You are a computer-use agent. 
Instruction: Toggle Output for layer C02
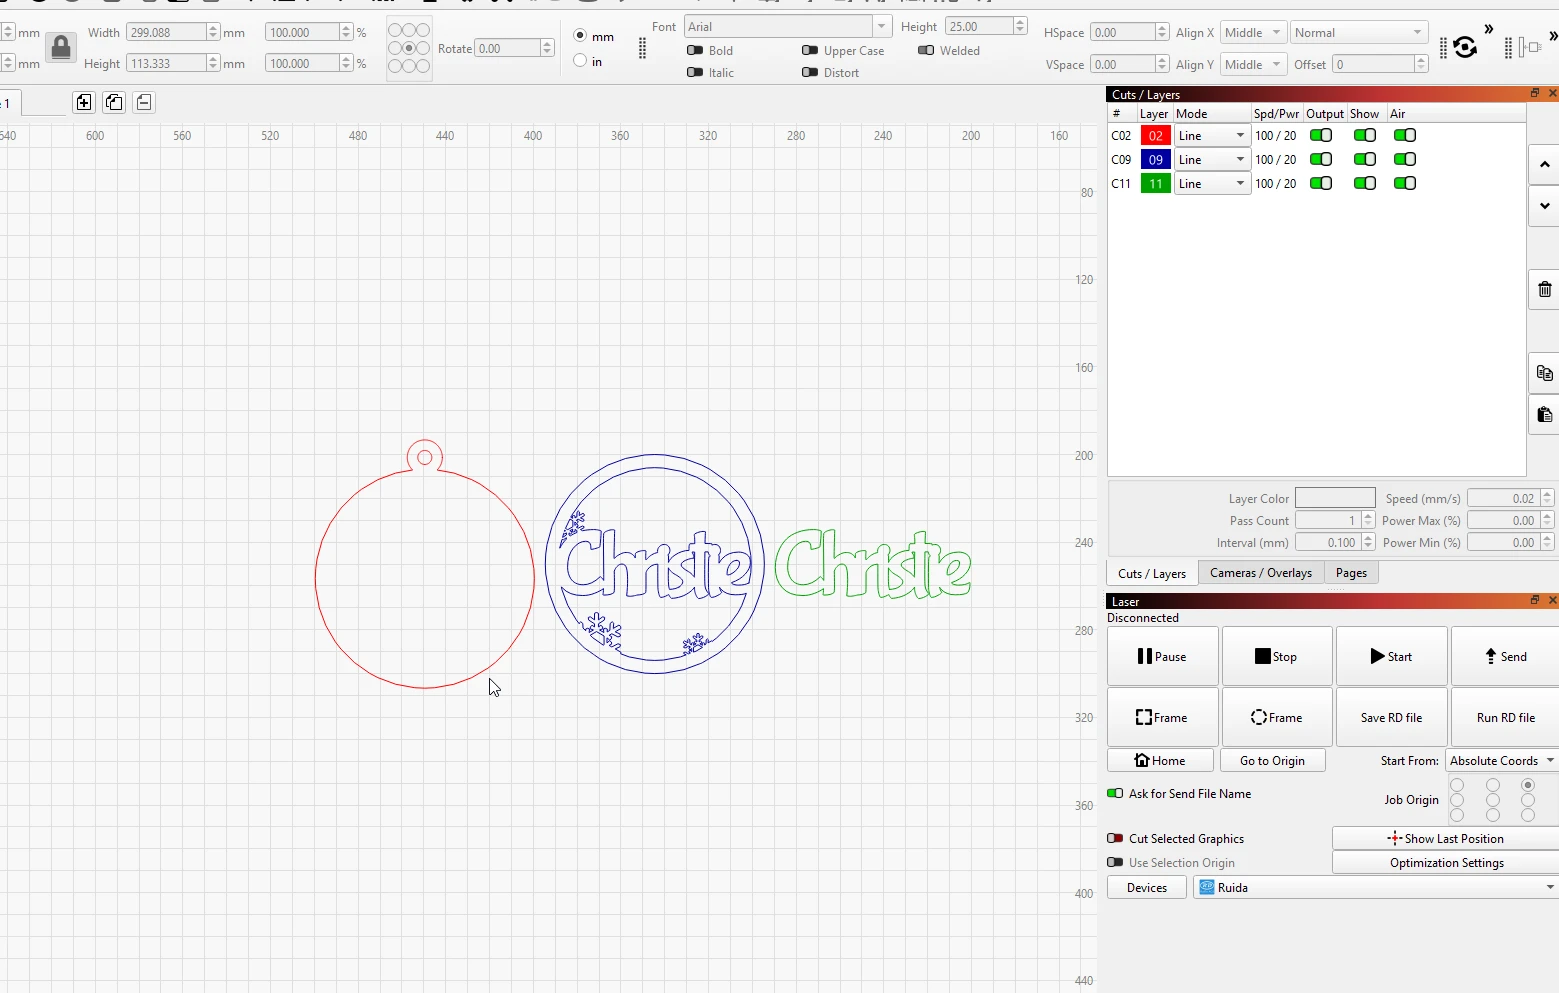[1321, 135]
